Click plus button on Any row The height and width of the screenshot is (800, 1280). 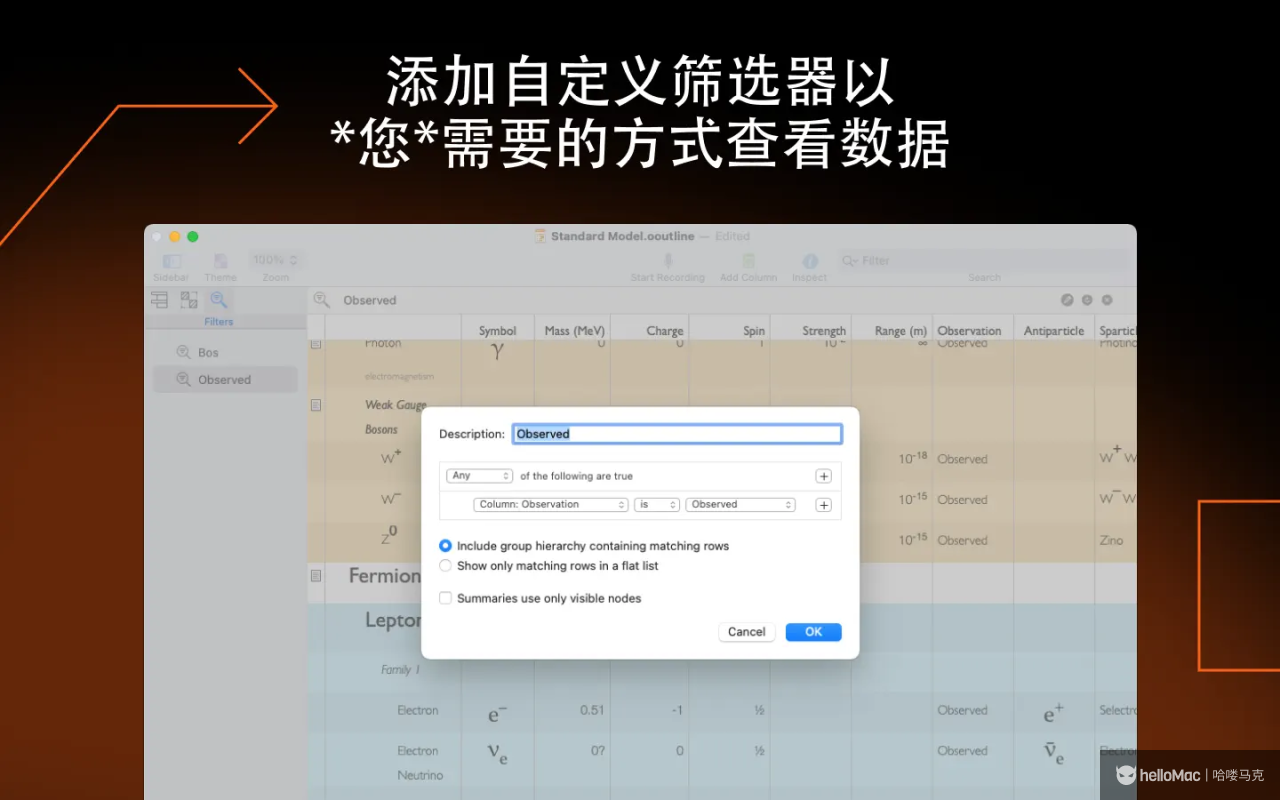824,476
